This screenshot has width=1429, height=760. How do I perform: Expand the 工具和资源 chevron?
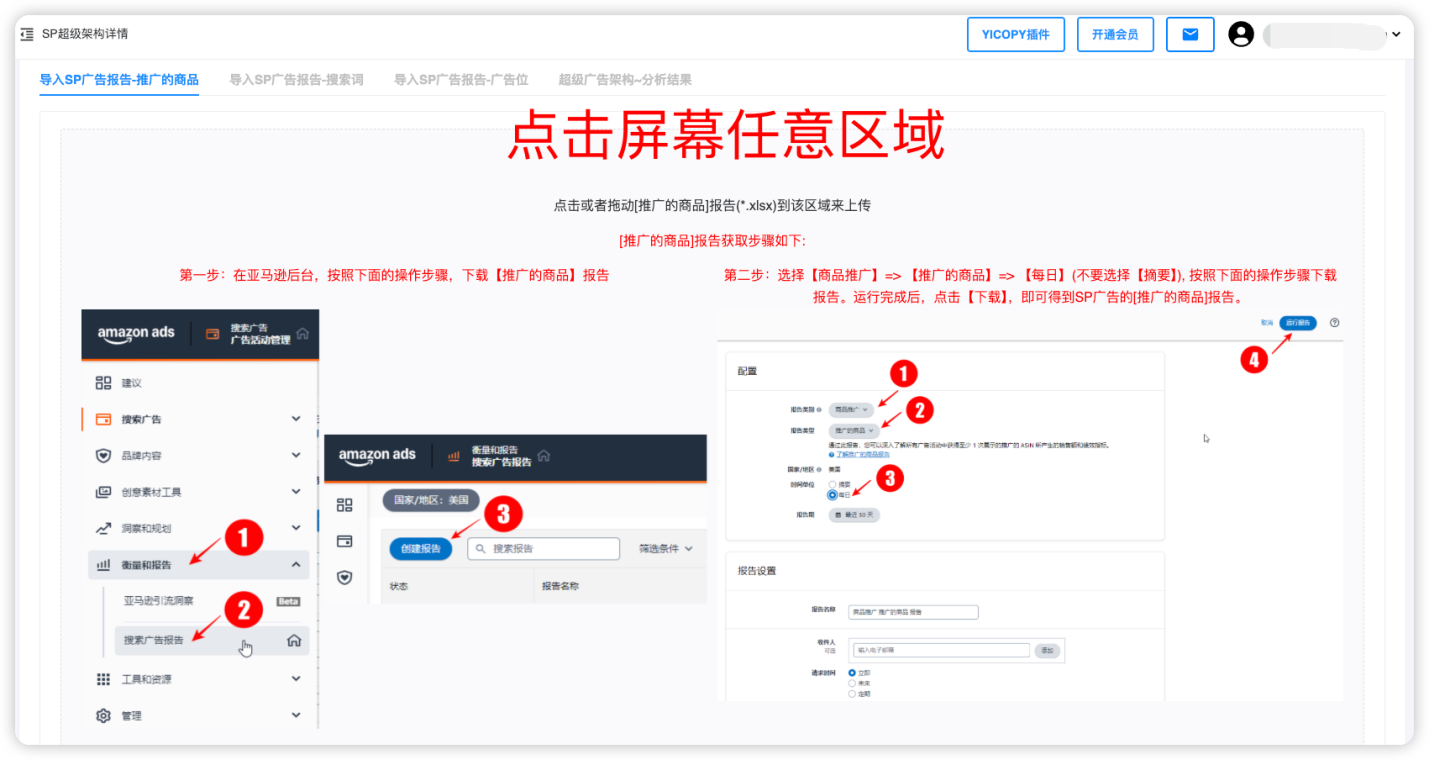[296, 679]
